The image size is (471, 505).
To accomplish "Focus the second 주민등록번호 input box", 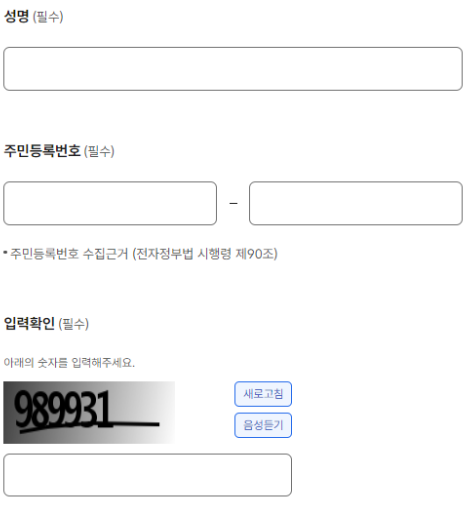I will [x=356, y=203].
